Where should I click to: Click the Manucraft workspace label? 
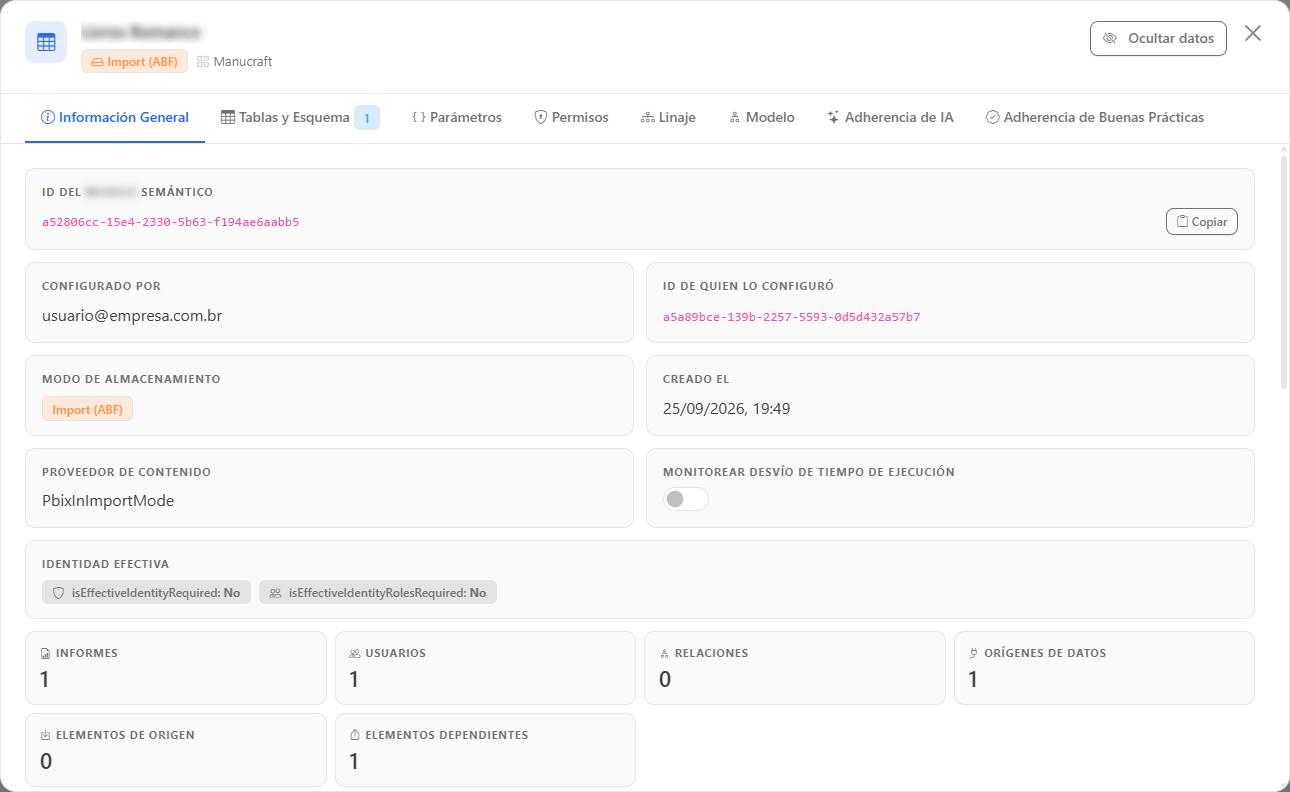pyautogui.click(x=243, y=62)
